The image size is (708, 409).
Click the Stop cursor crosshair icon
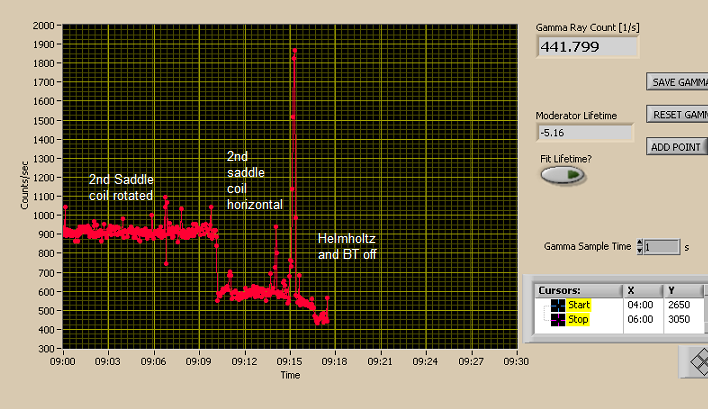click(x=558, y=320)
